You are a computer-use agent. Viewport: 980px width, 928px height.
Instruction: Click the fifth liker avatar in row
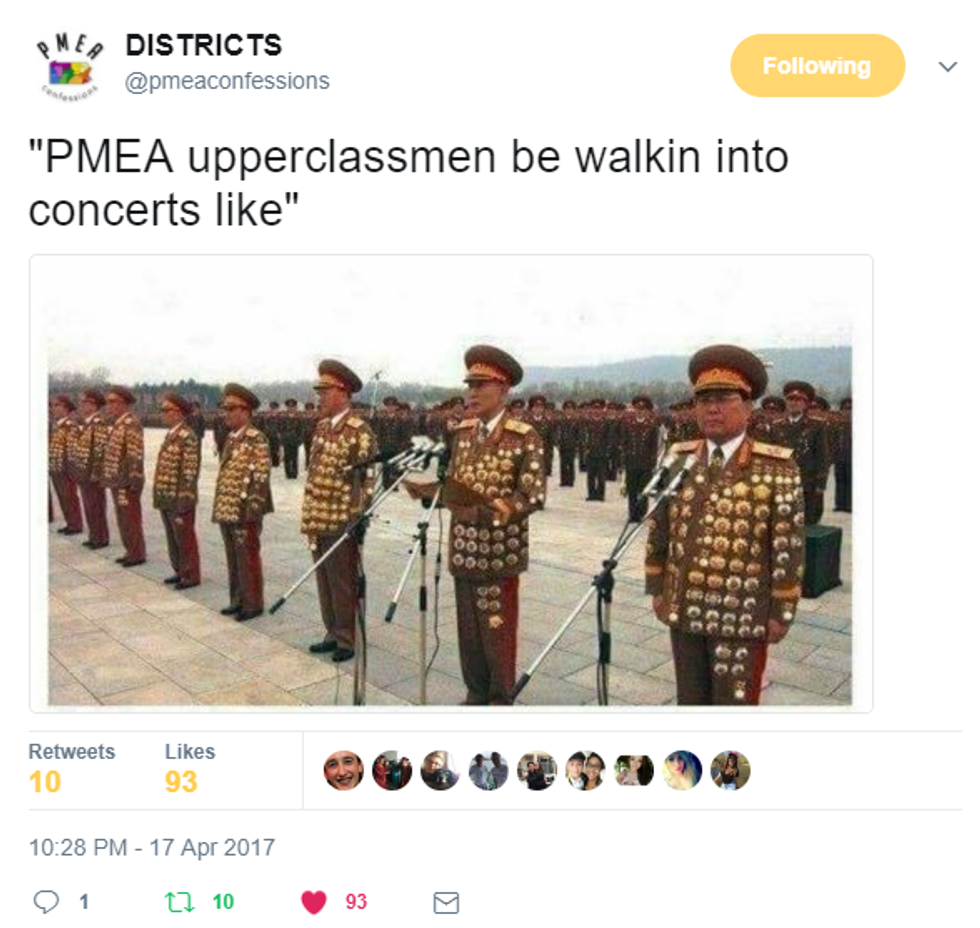pyautogui.click(x=537, y=770)
